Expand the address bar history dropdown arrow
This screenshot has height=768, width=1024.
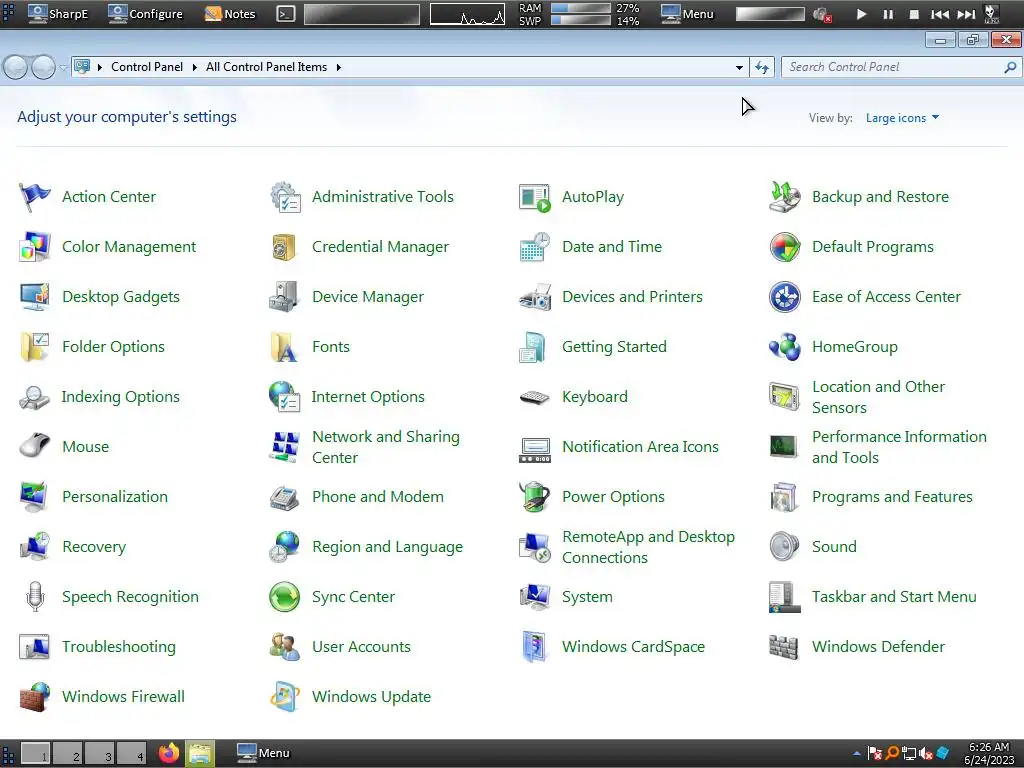(739, 67)
